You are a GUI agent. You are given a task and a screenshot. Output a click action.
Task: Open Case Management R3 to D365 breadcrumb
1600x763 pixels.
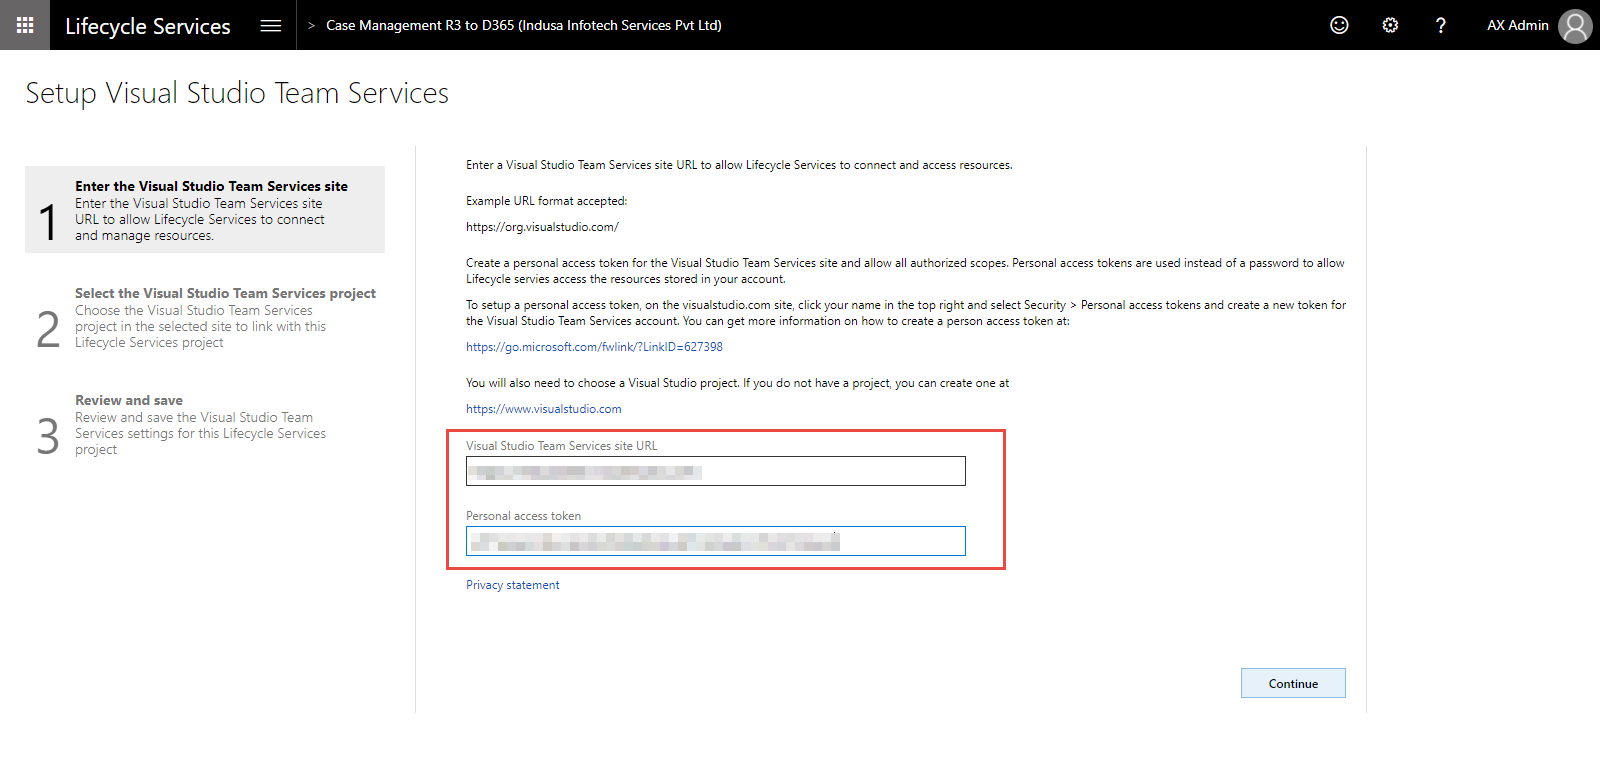click(x=524, y=25)
